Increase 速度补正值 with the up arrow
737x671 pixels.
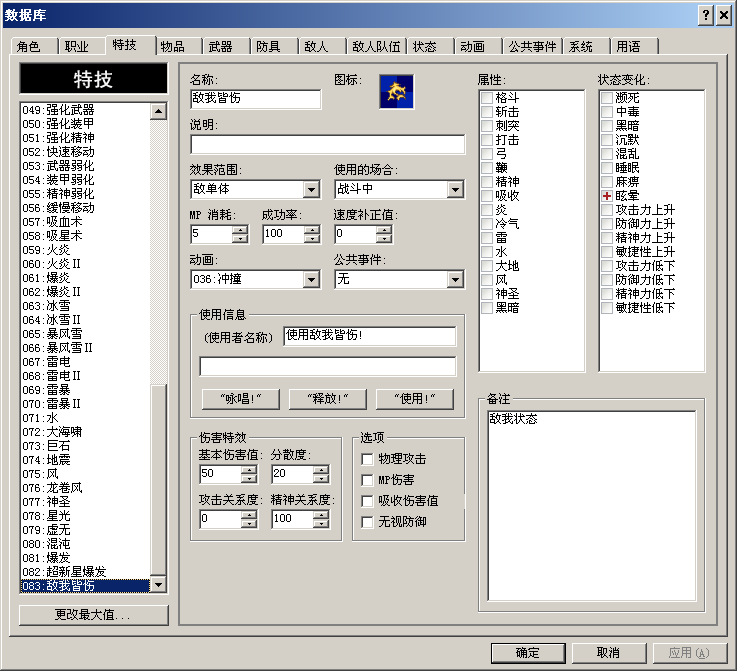[384, 230]
